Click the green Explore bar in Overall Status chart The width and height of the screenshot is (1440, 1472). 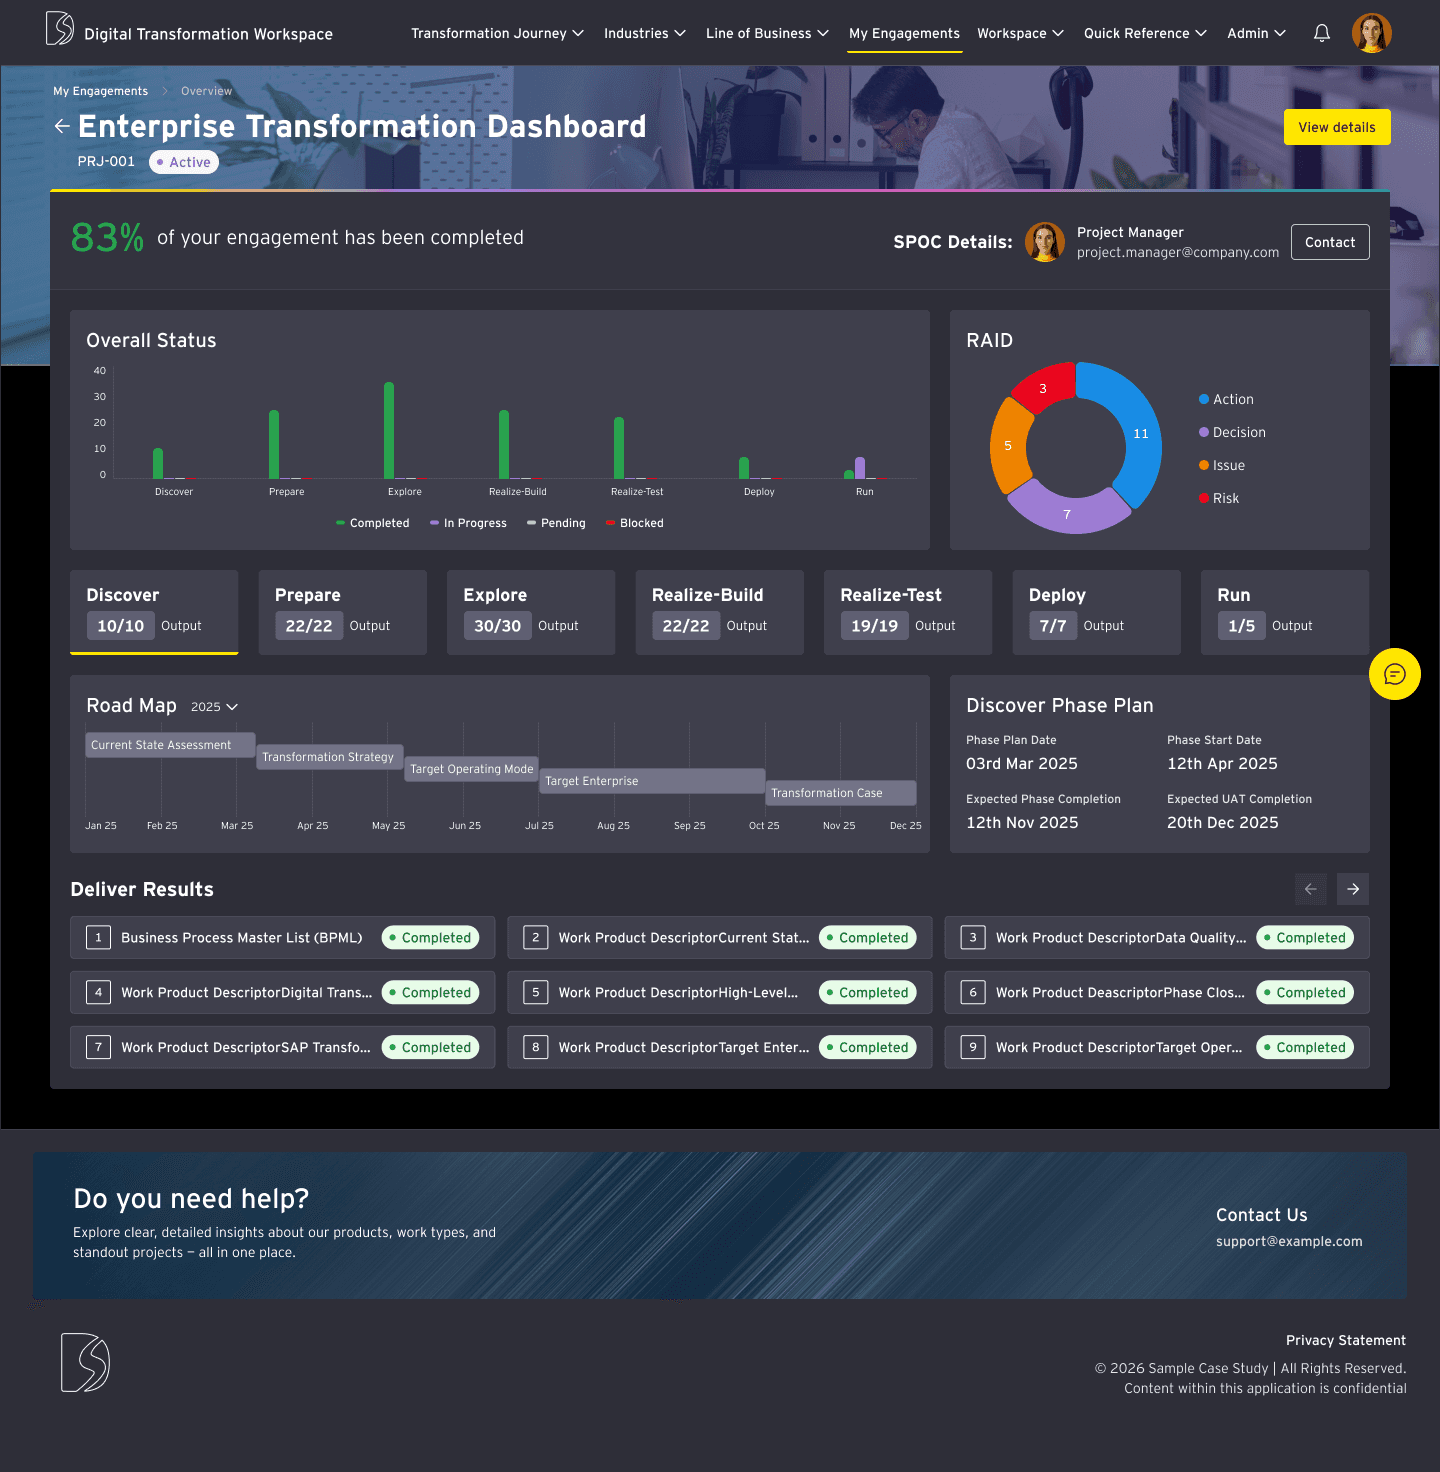(389, 431)
